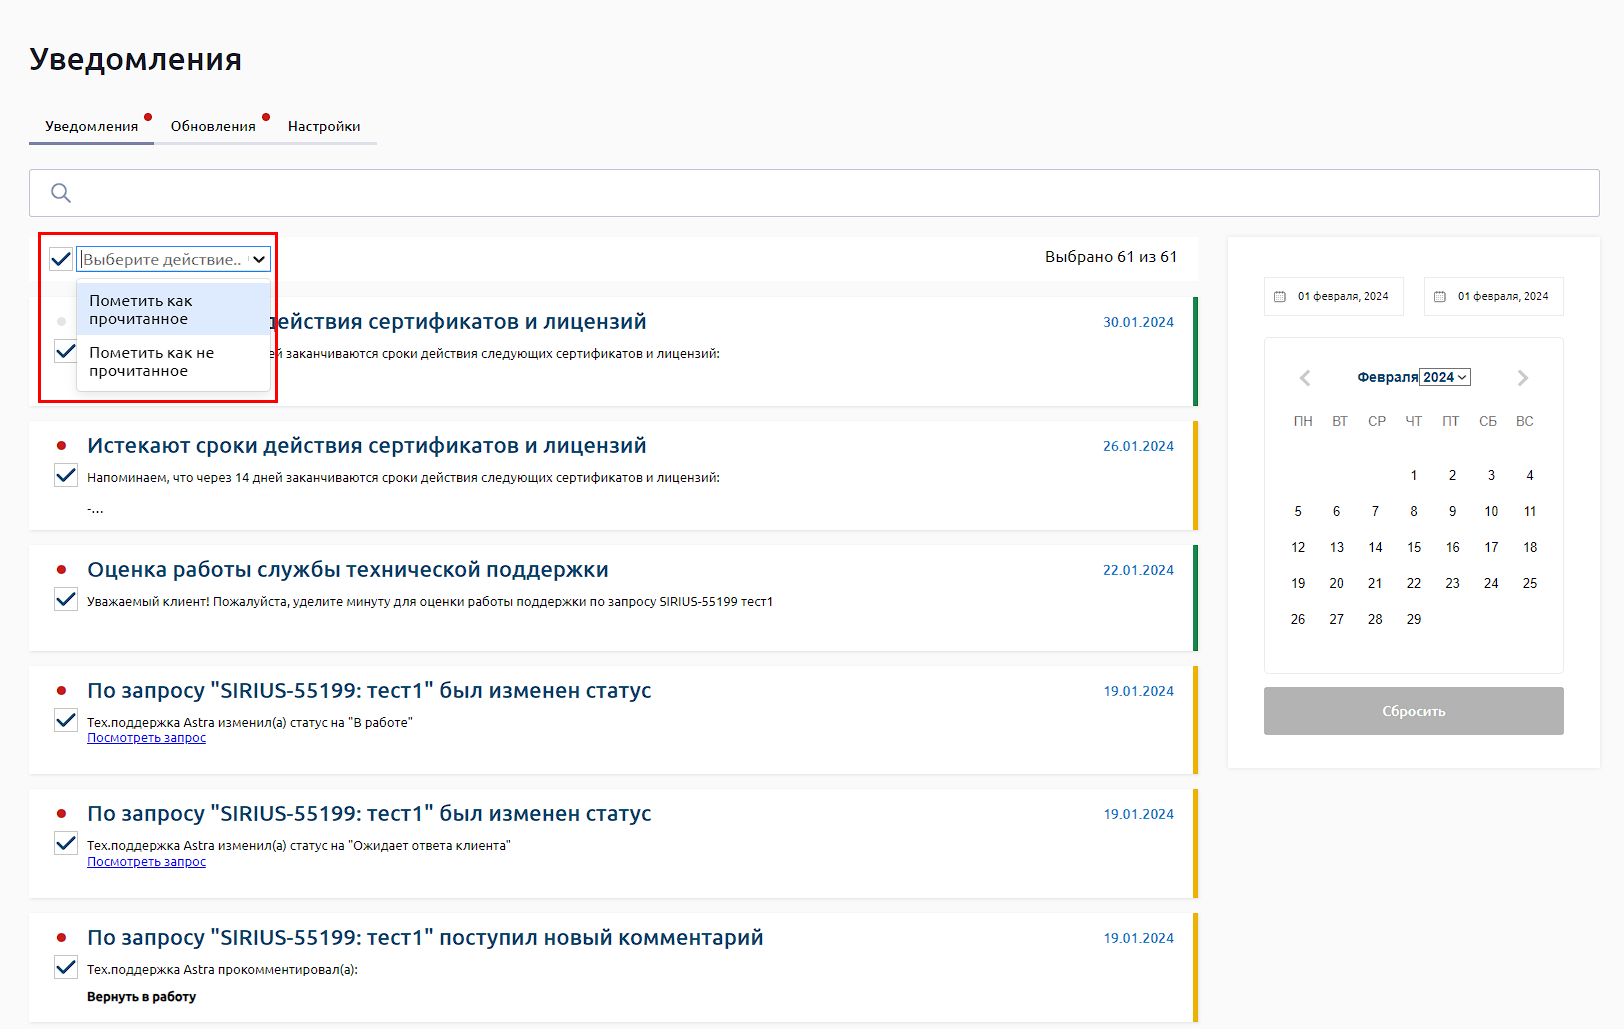The image size is (1624, 1029).
Task: Open "Посмотреть запрос" link under "Ожидает ответа клиента"
Action: pyautogui.click(x=146, y=862)
